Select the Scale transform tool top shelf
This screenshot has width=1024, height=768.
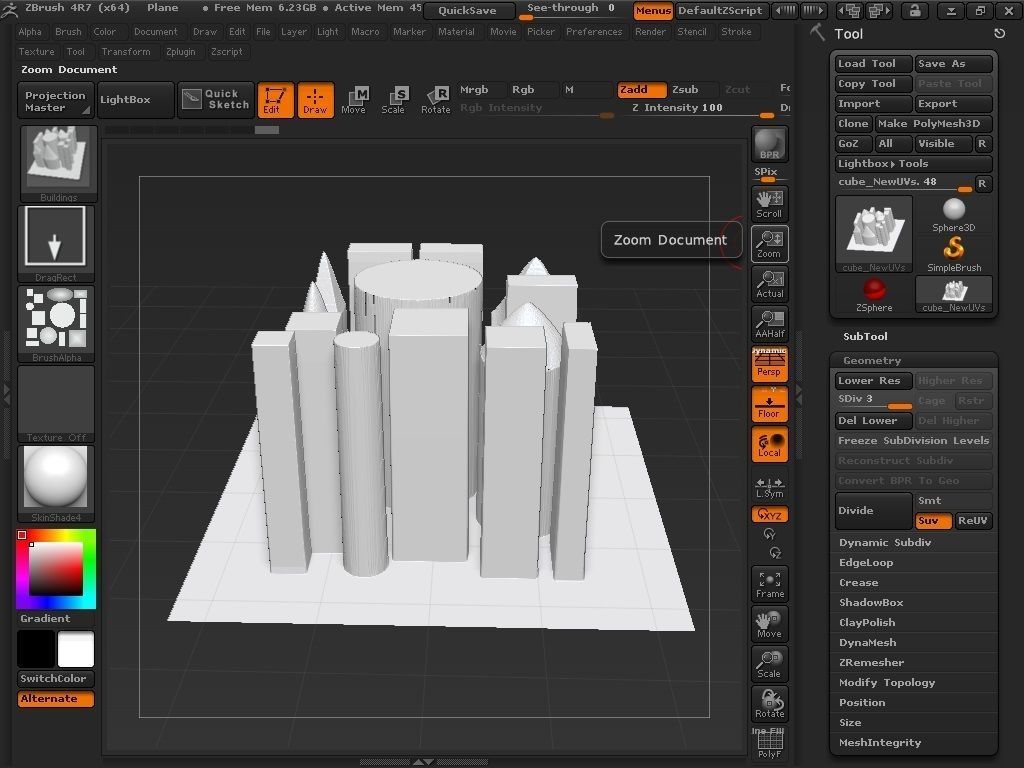394,100
